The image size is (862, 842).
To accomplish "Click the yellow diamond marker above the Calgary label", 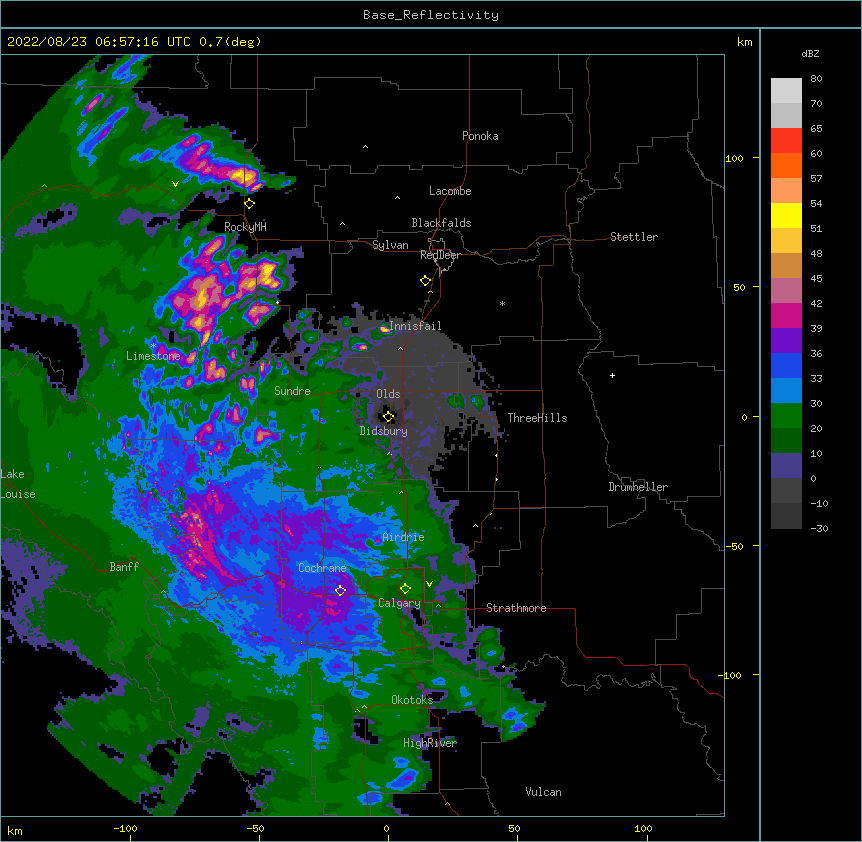I will pos(405,589).
